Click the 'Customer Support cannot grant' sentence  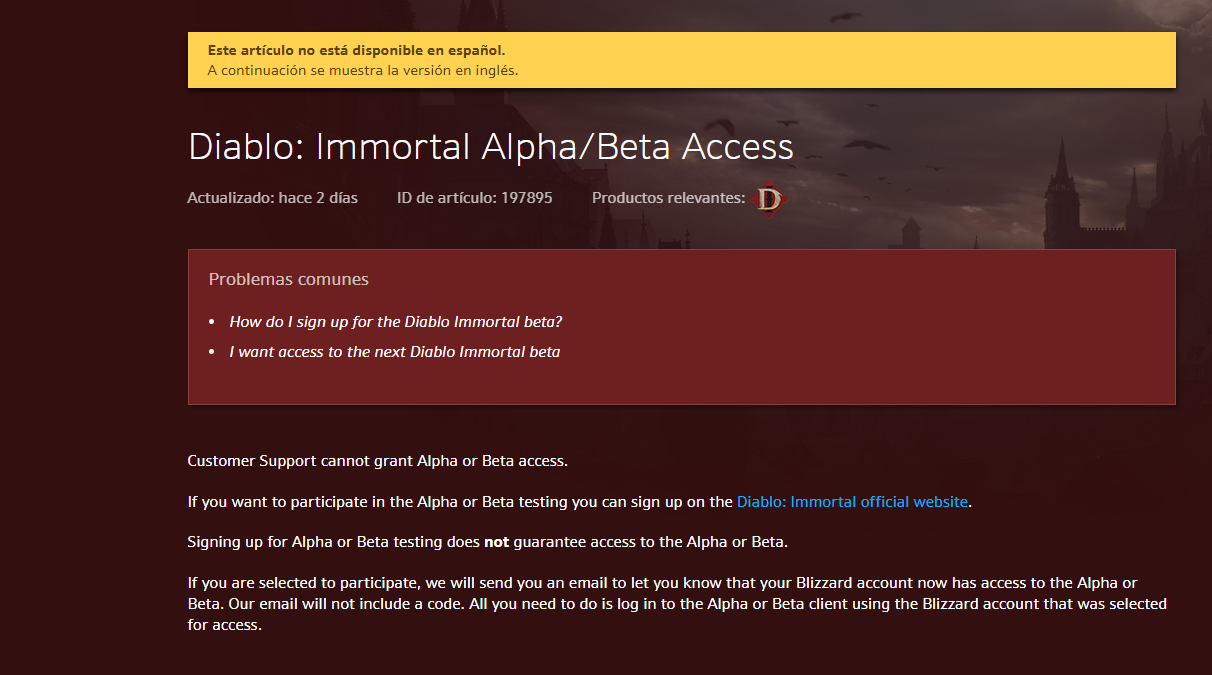pyautogui.click(x=378, y=461)
